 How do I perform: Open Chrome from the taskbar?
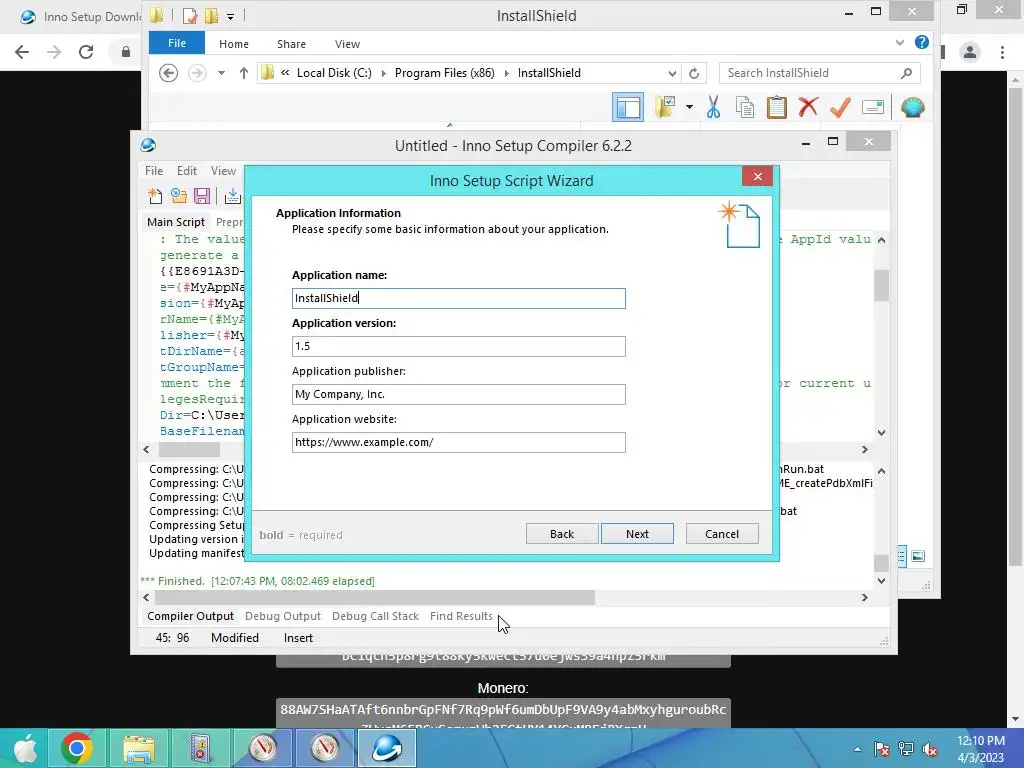[76, 748]
